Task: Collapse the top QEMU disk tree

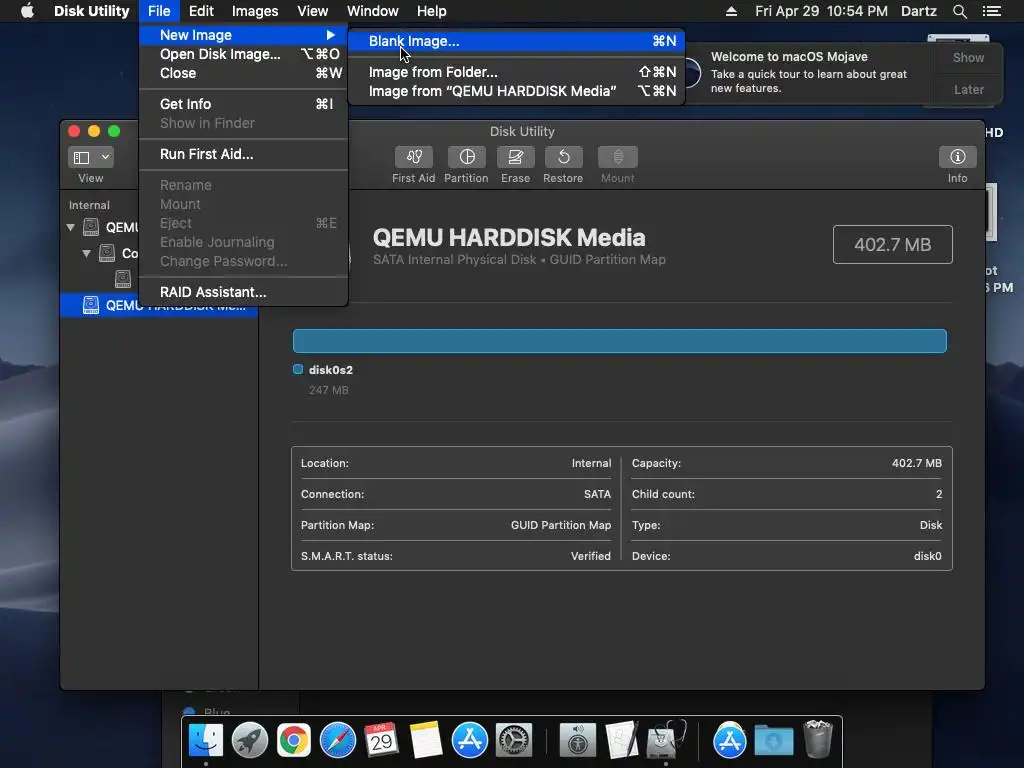Action: tap(71, 227)
